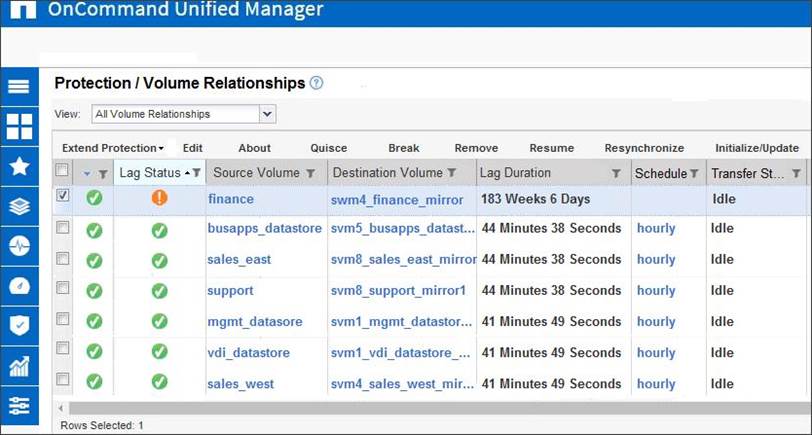Click the stacked layers sidebar icon
The image size is (812, 435).
pyautogui.click(x=19, y=207)
